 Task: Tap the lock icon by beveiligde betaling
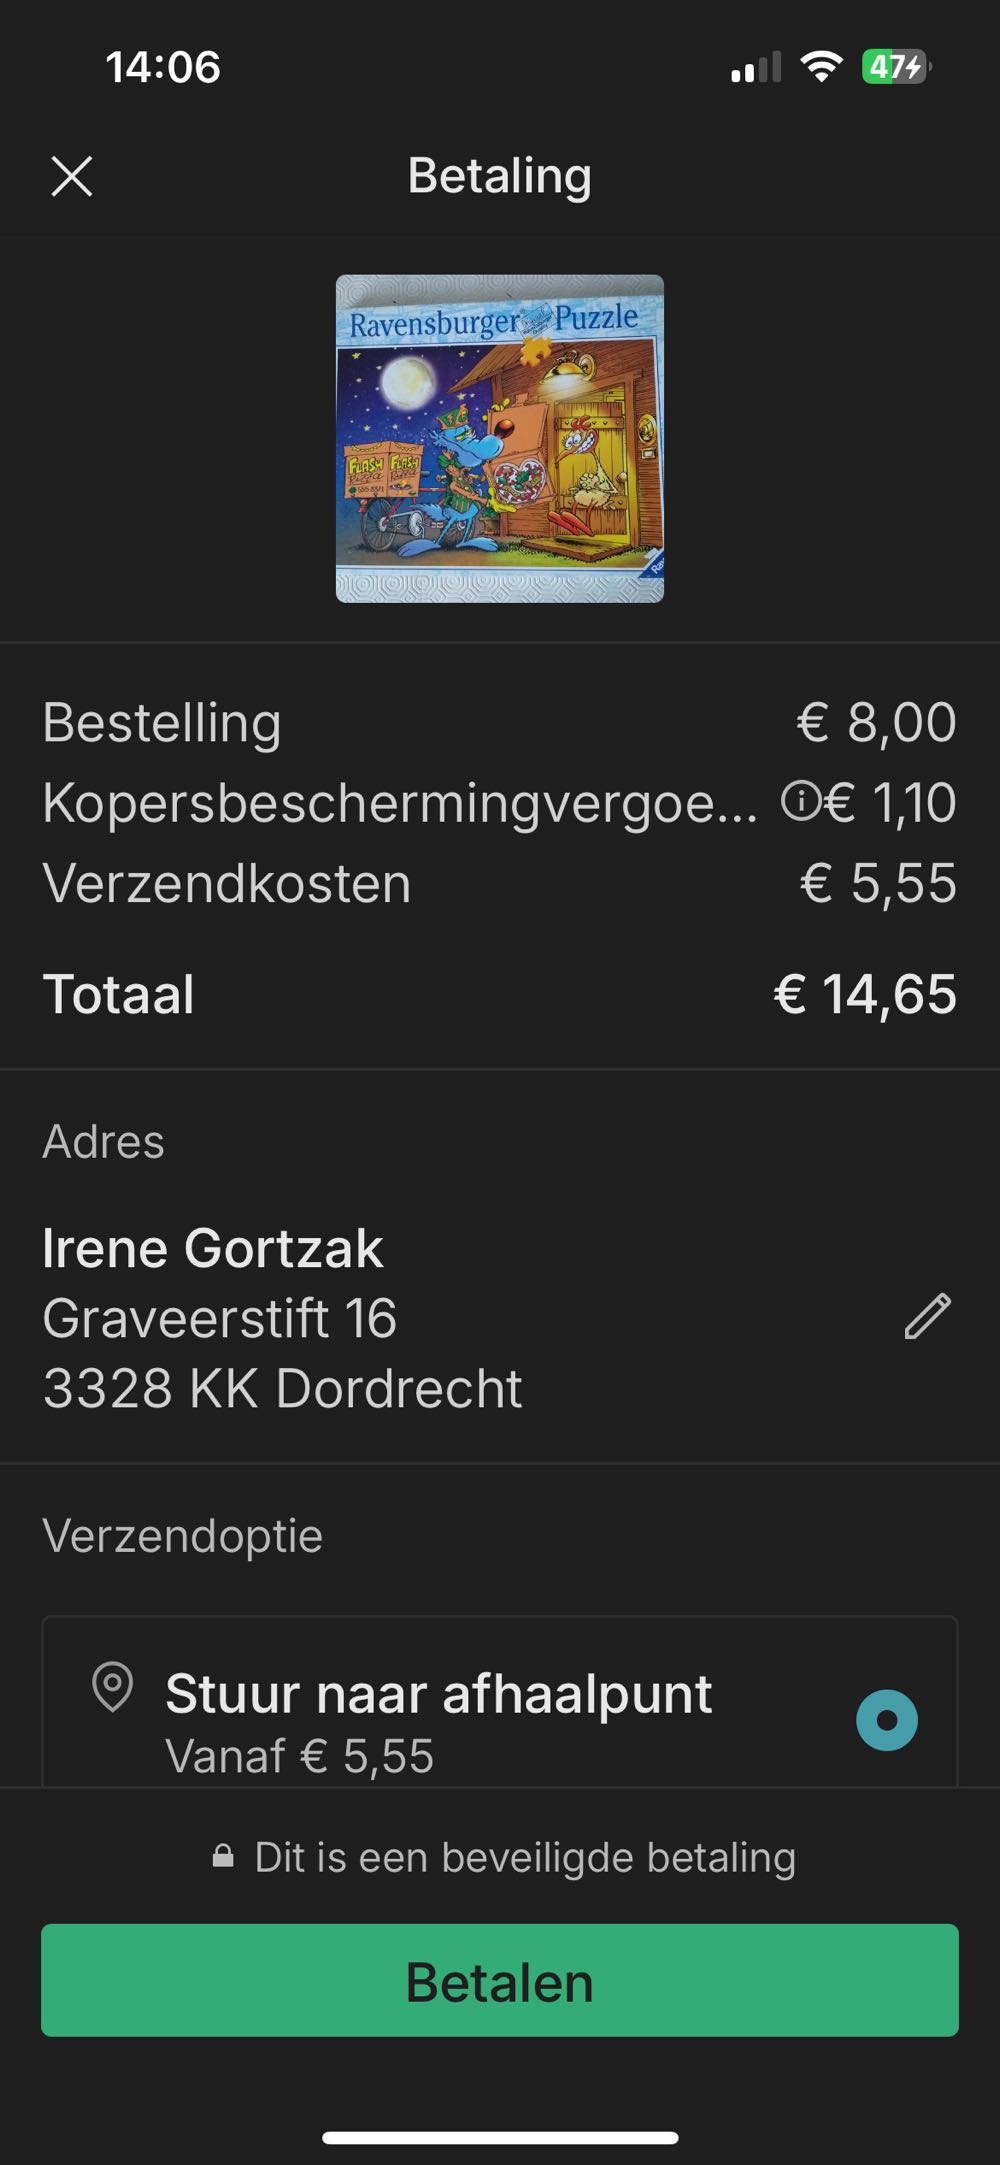coord(223,1857)
